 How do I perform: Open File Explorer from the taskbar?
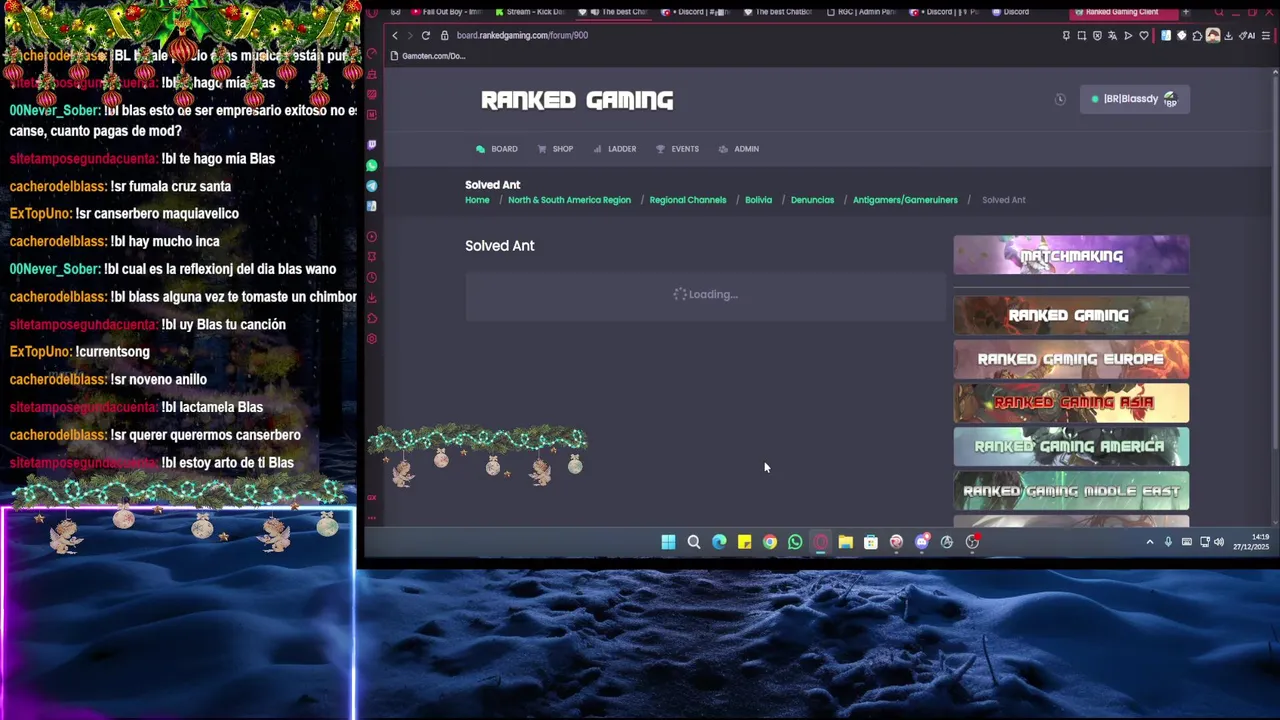click(845, 542)
